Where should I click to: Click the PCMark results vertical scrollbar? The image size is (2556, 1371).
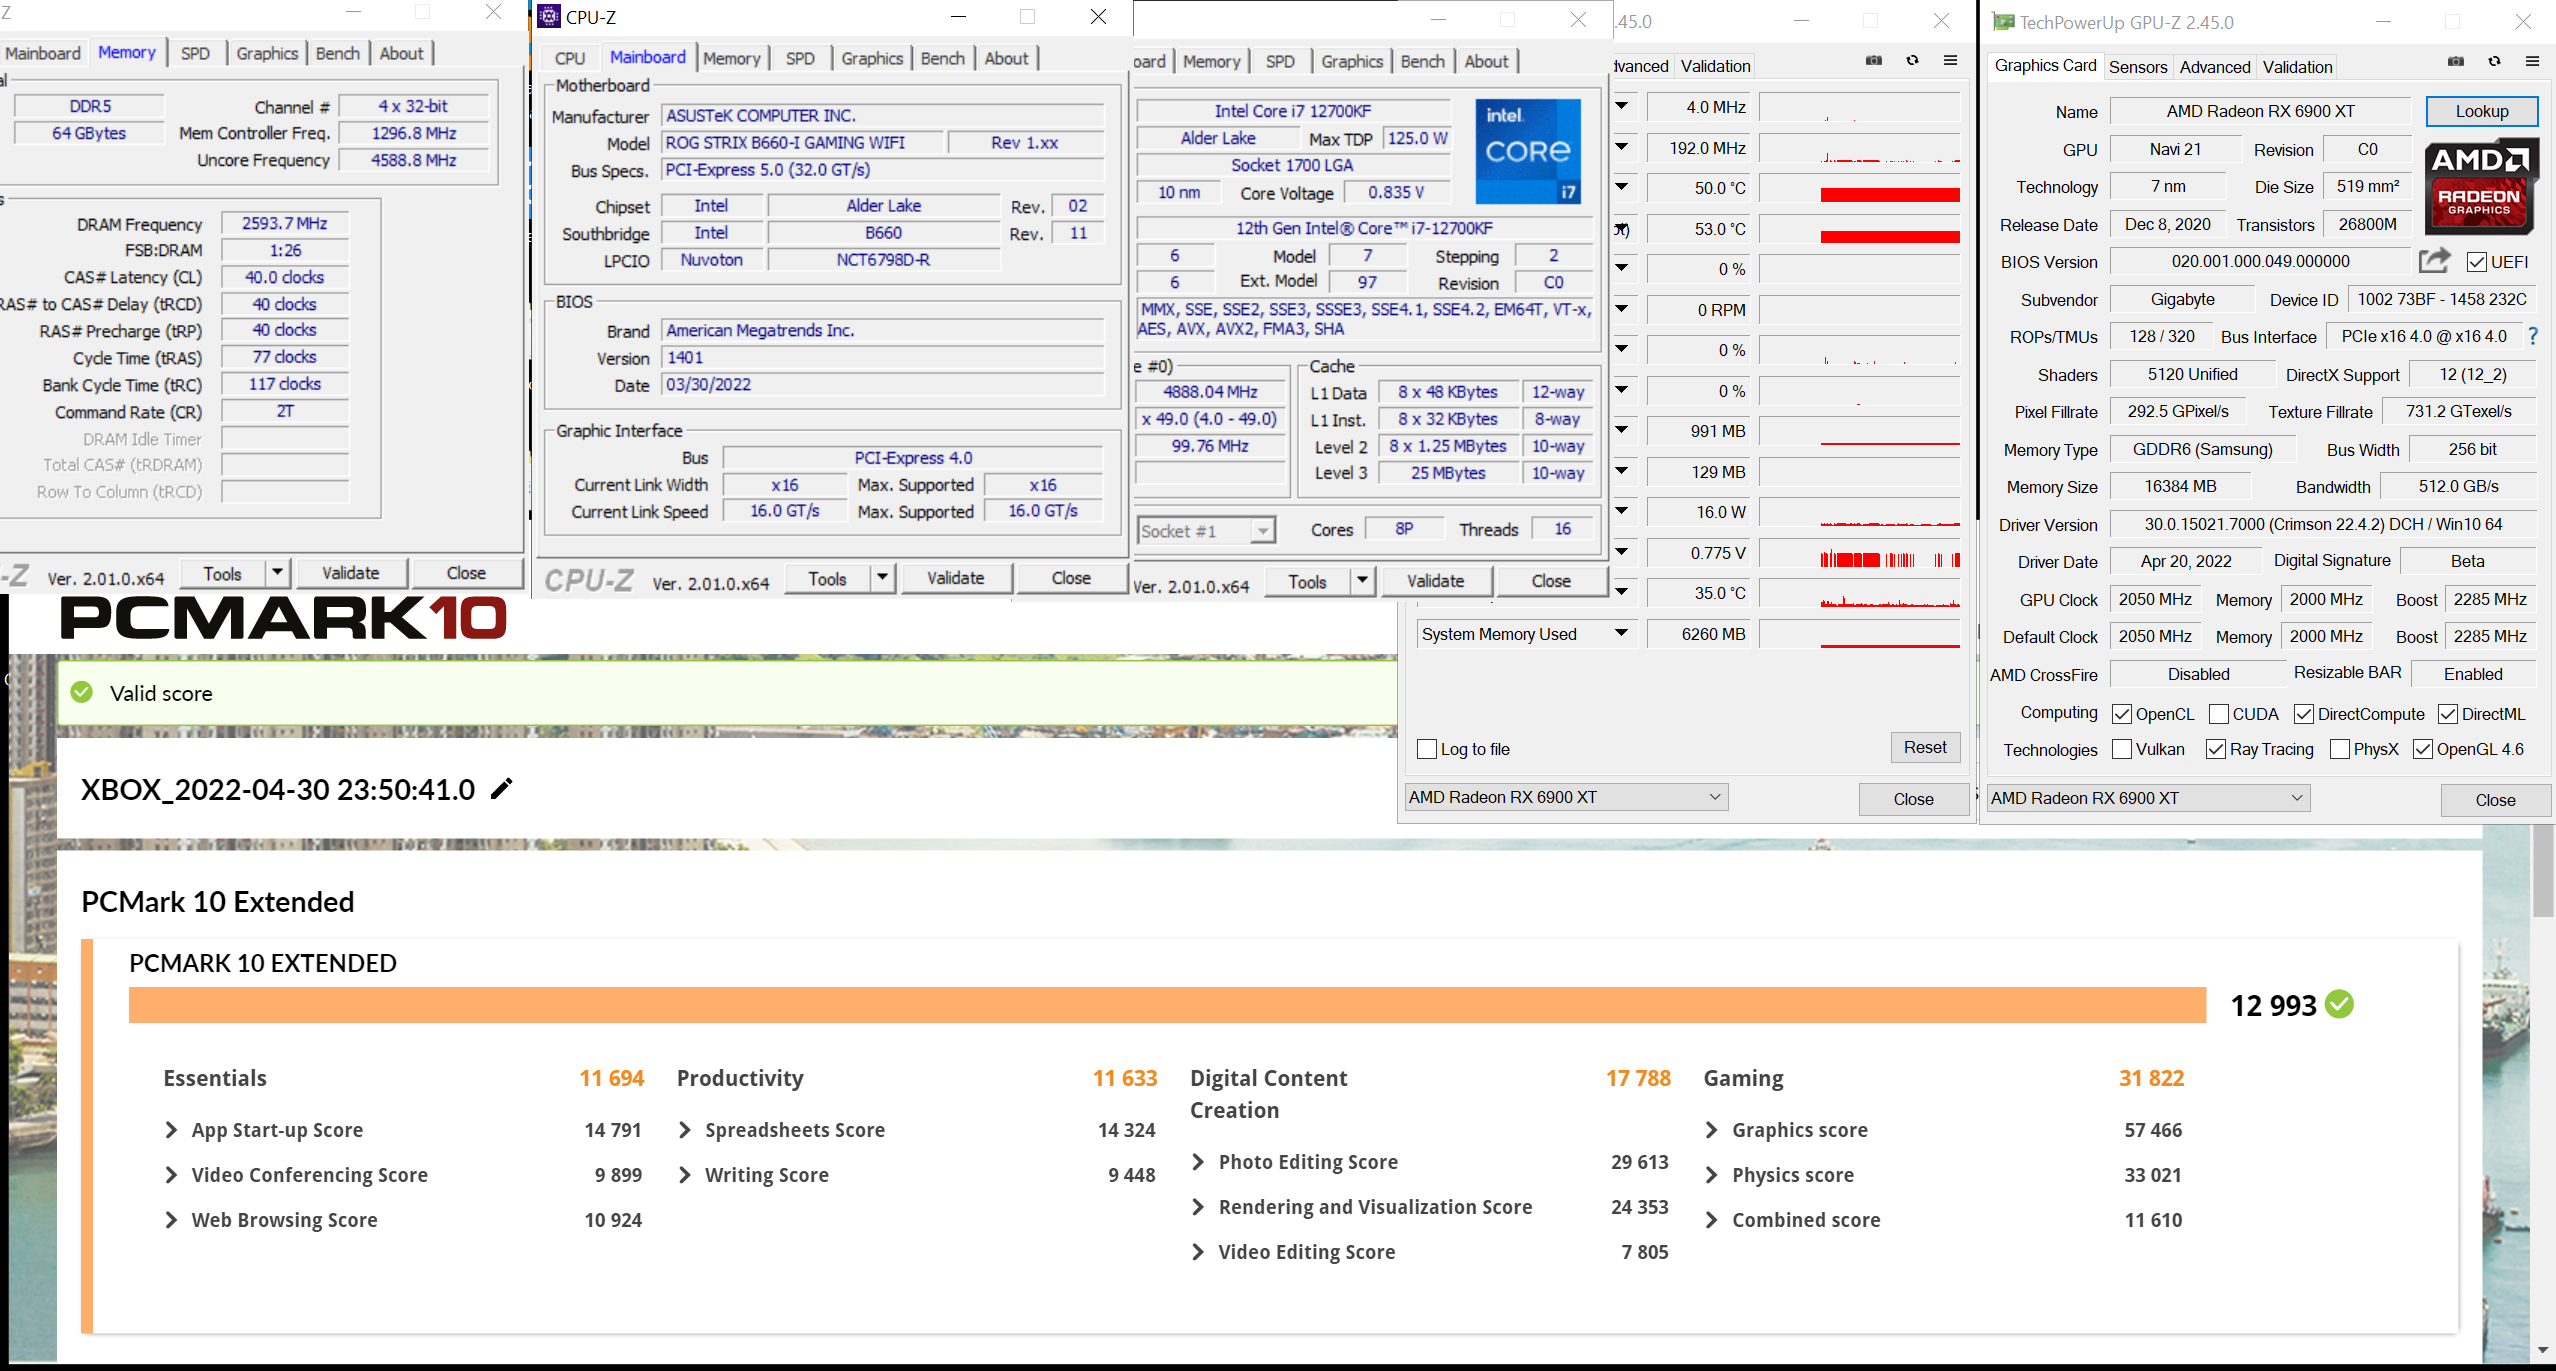pos(2543,870)
